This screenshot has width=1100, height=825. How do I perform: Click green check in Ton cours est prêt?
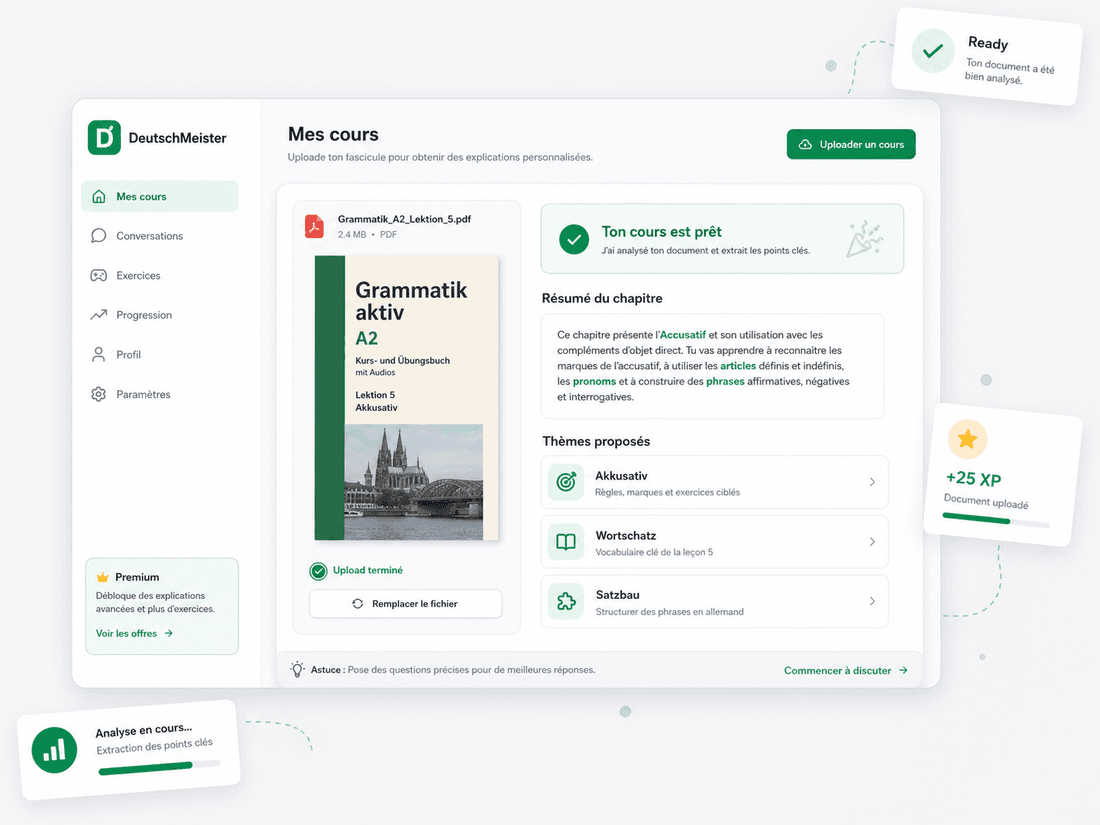[574, 239]
